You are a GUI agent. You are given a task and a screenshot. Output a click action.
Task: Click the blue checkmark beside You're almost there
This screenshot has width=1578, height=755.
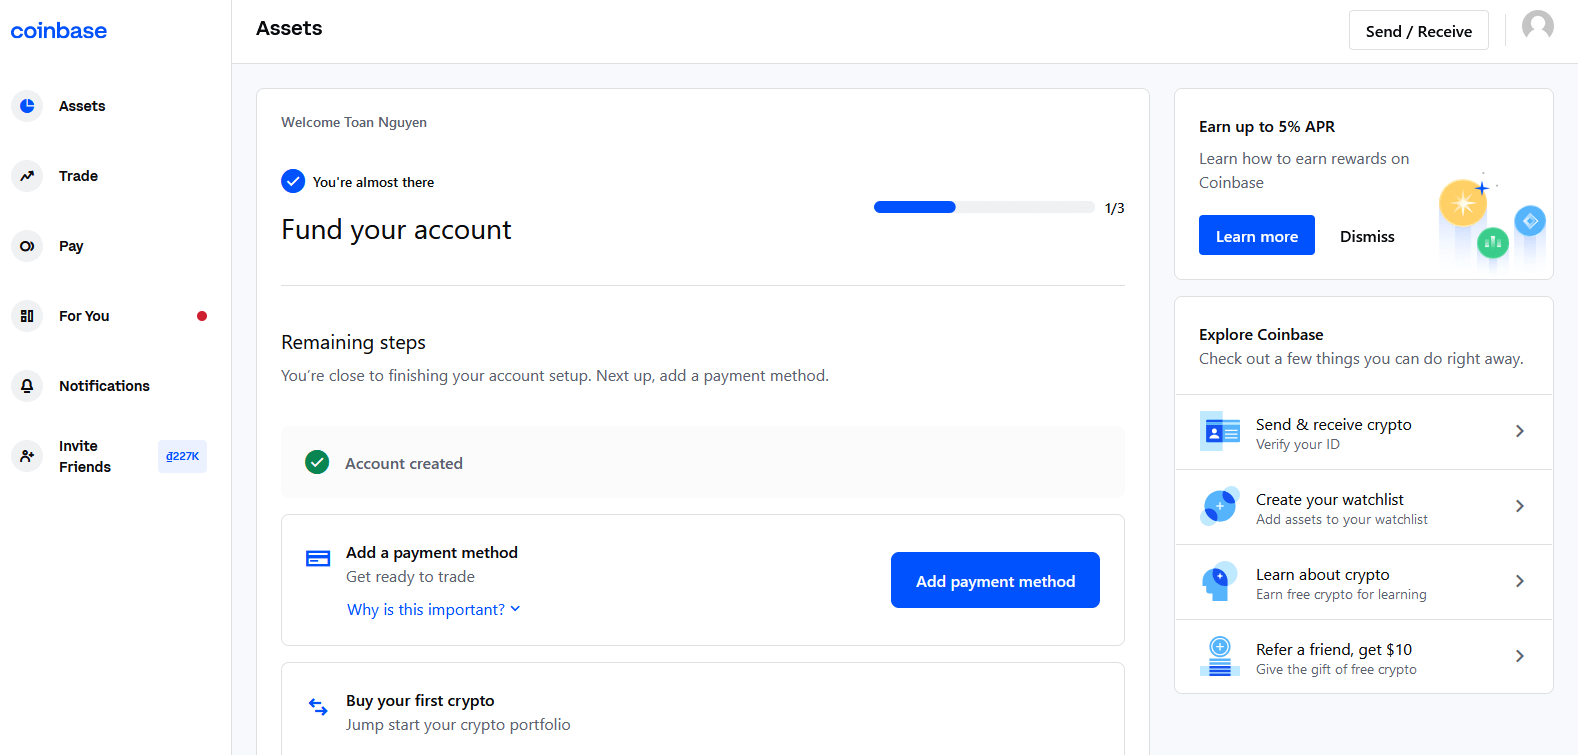tap(293, 181)
